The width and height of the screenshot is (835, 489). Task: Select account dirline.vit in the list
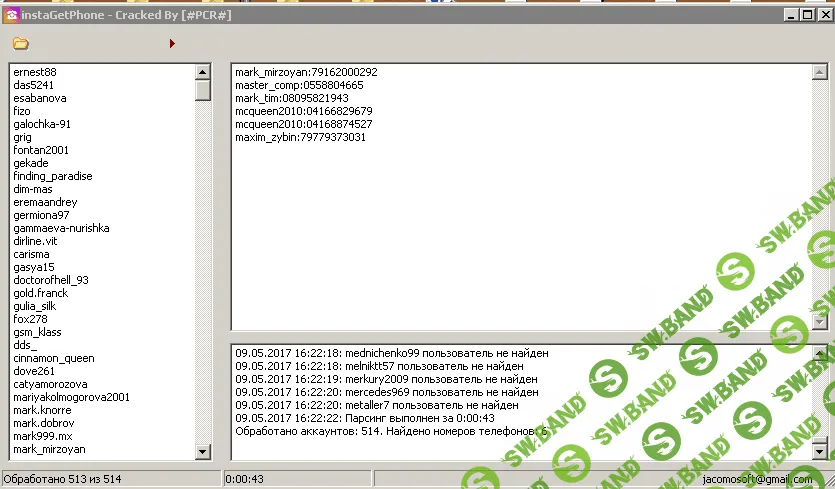pos(35,241)
